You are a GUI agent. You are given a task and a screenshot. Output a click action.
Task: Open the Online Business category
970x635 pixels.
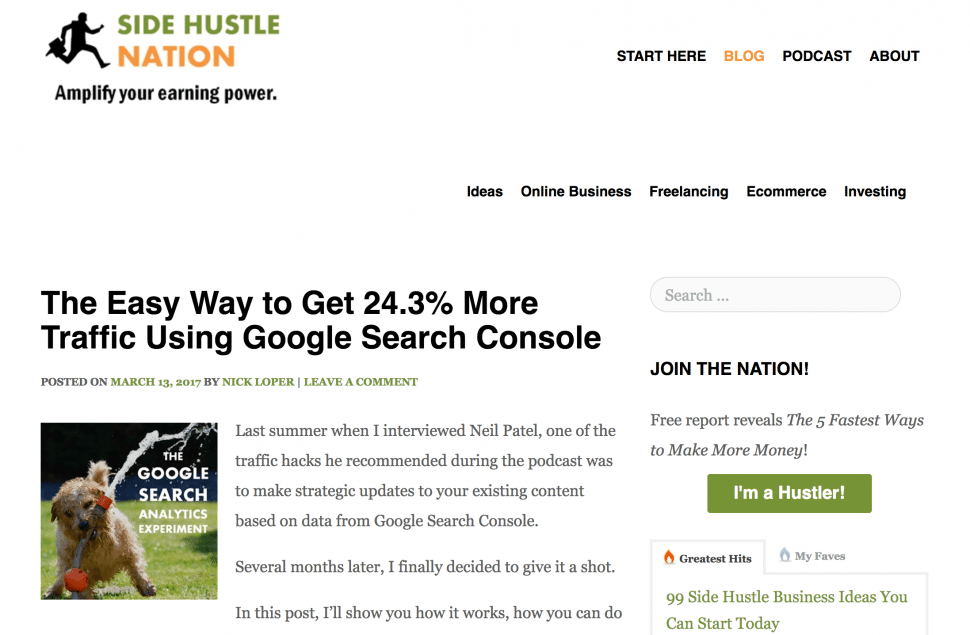click(575, 192)
